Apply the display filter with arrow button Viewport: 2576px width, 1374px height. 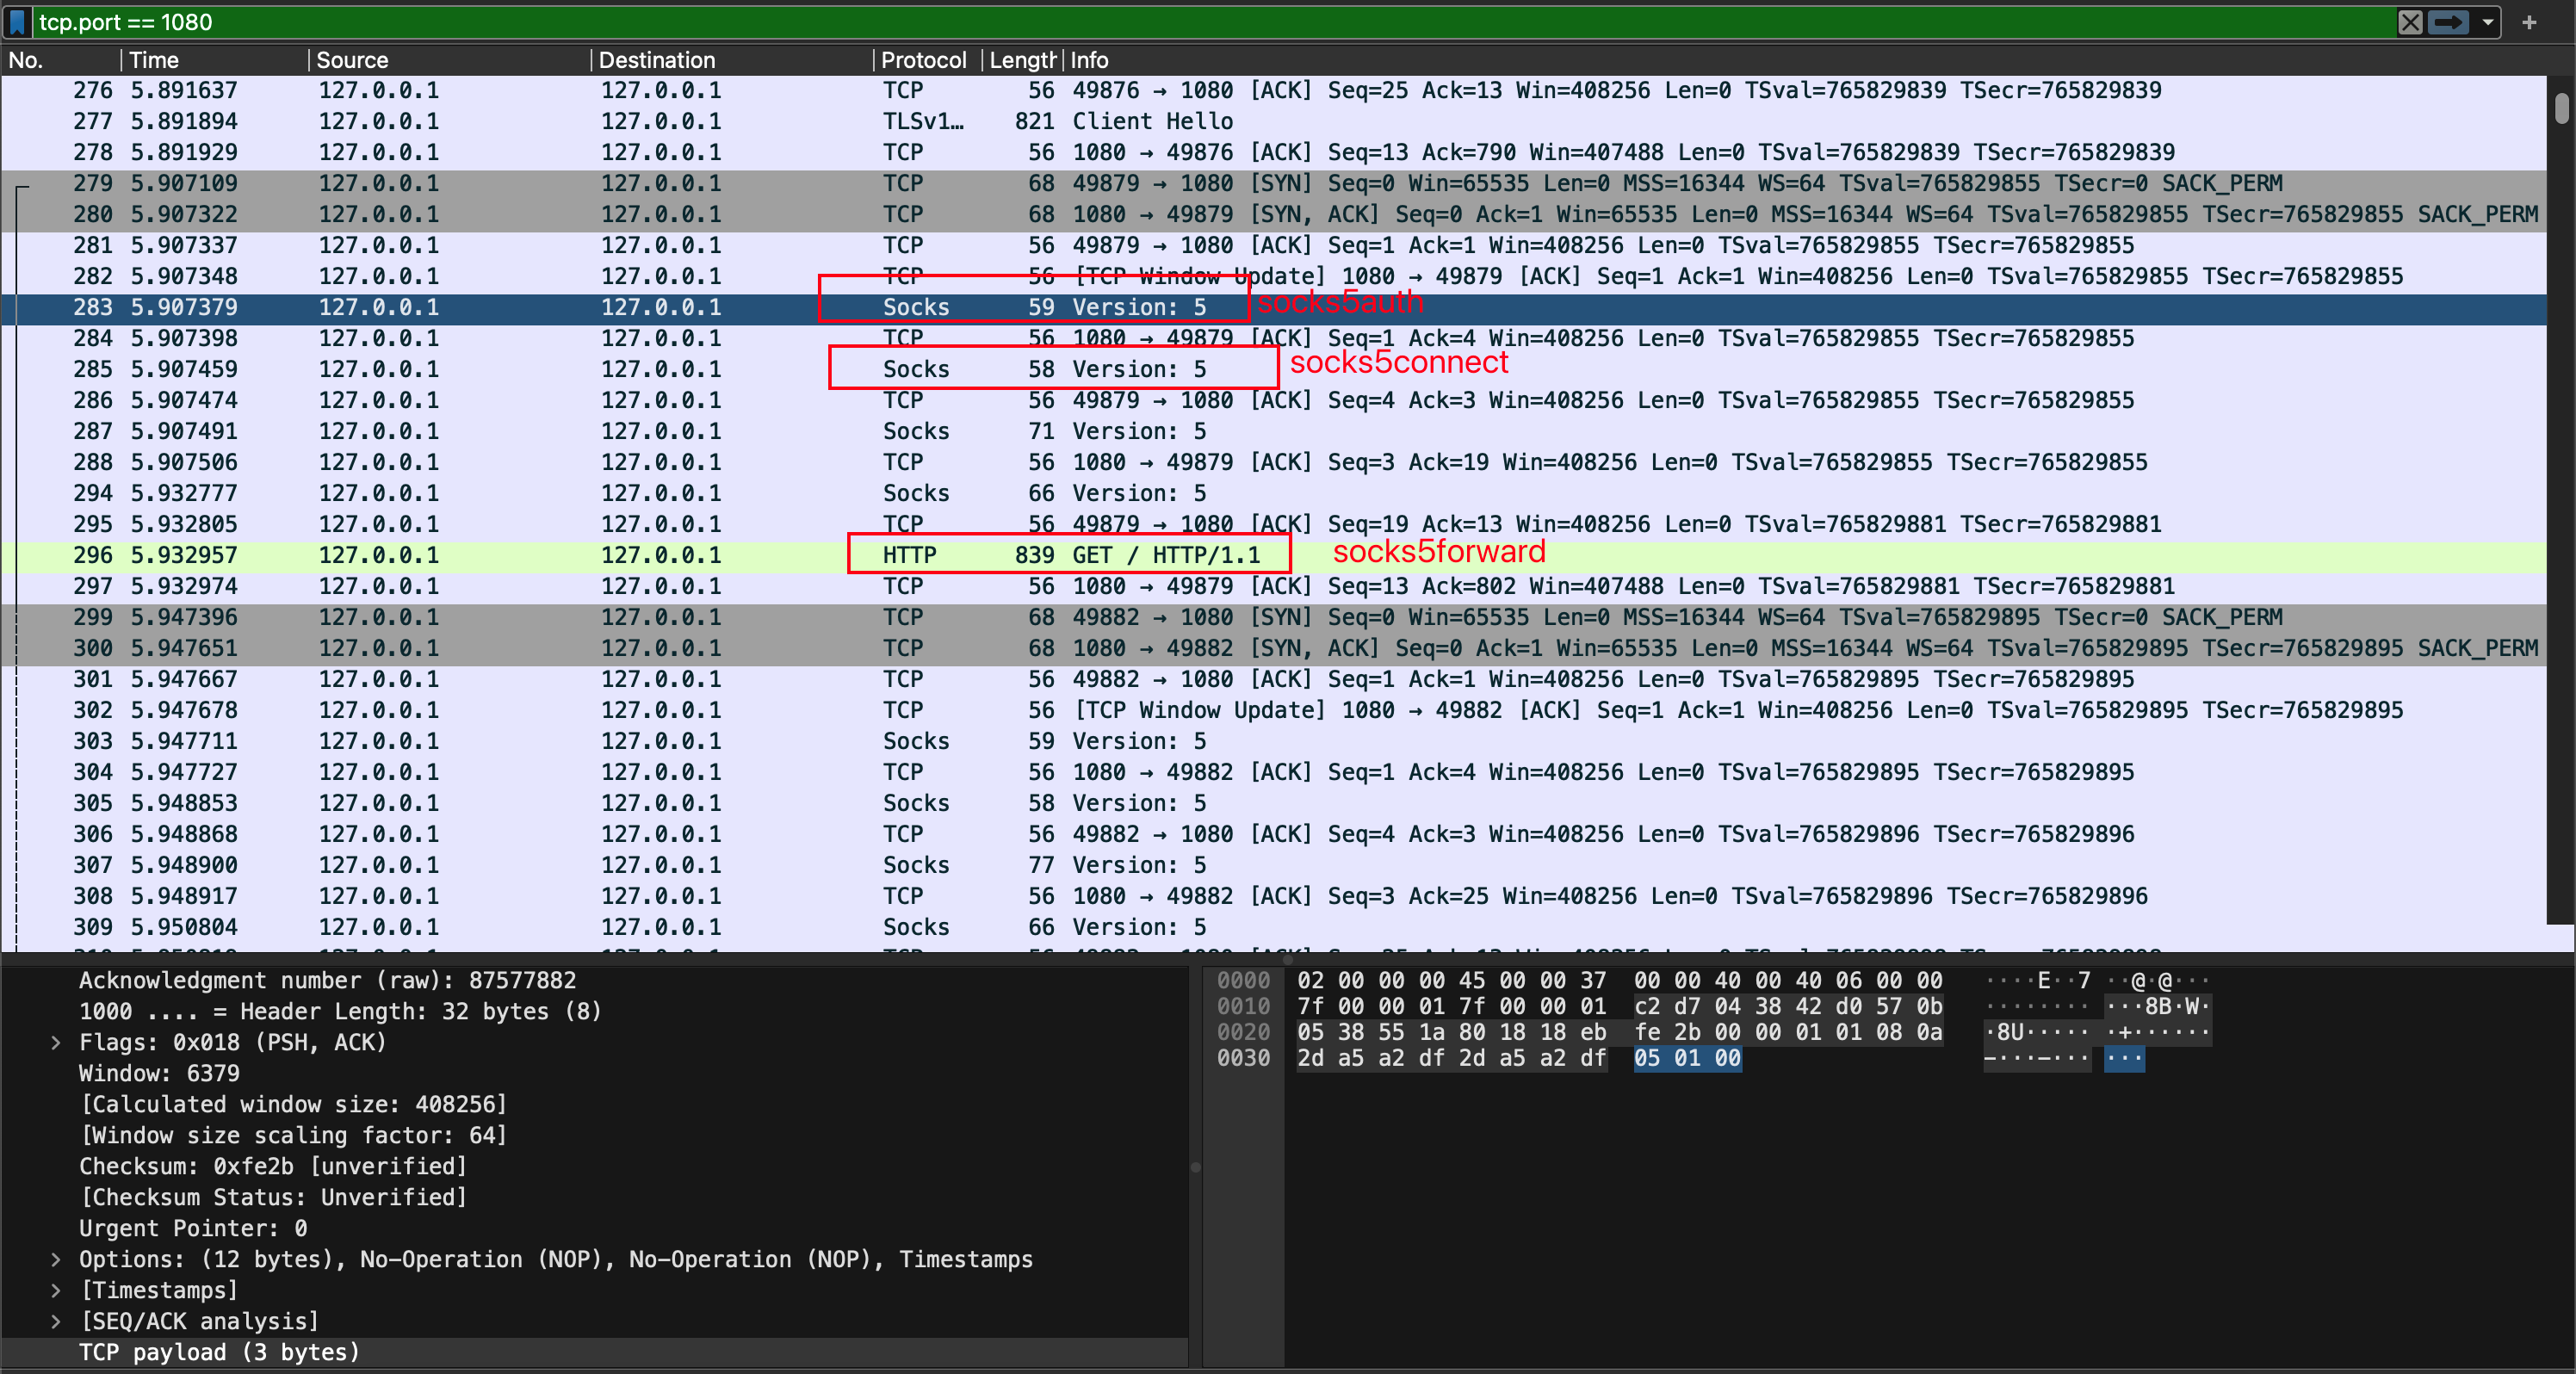2447,22
